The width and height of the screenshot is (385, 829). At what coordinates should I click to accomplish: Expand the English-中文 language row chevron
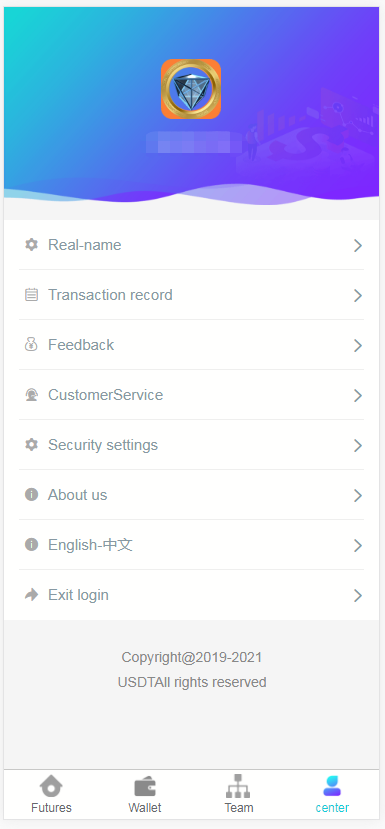pyautogui.click(x=358, y=546)
